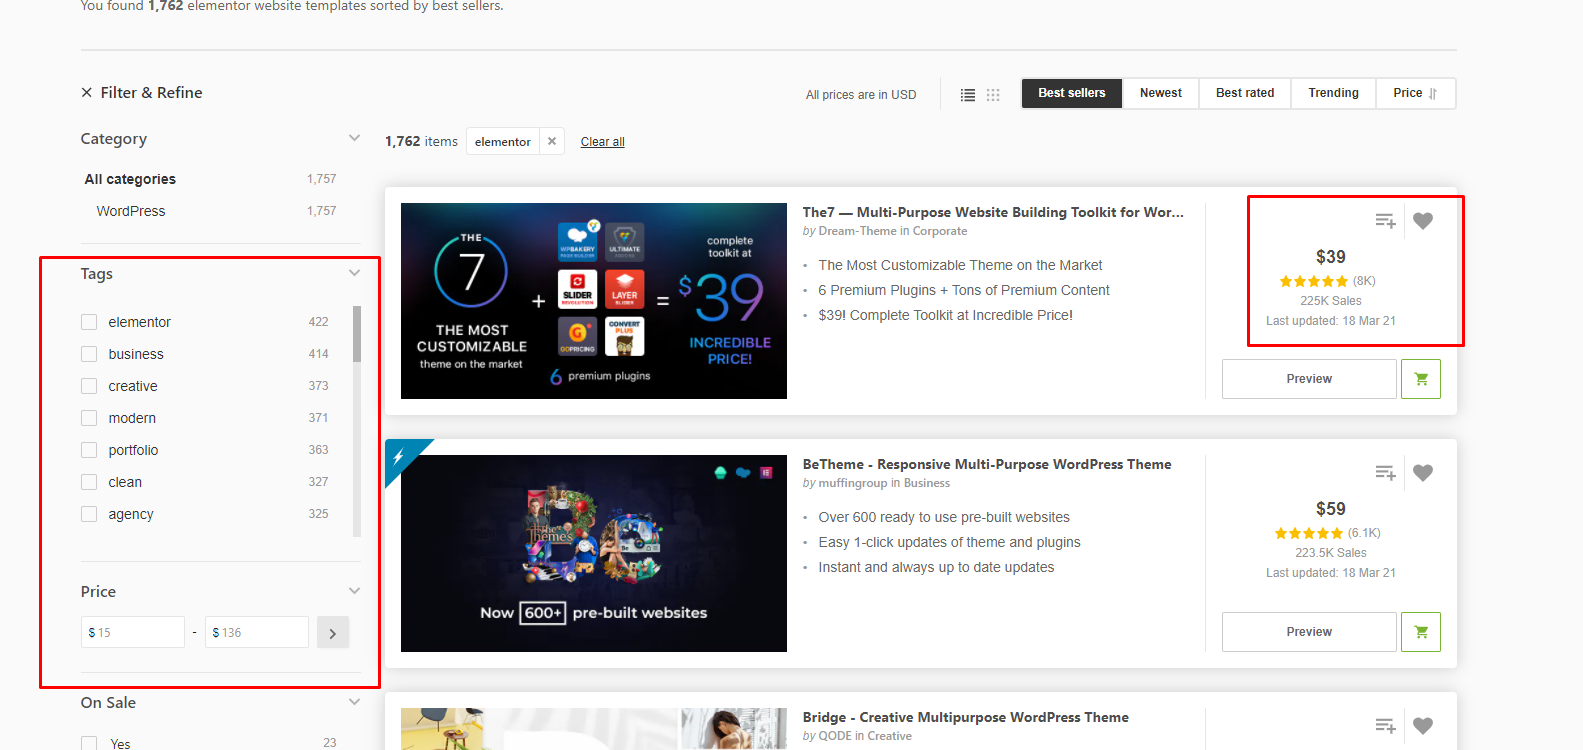Open The7 Multi-Purpose theme title link
Screen dimensions: 1583x750
pos(993,212)
